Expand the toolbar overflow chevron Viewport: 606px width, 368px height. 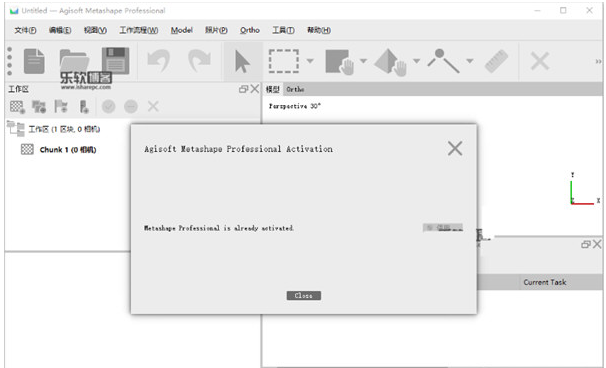coord(598,61)
